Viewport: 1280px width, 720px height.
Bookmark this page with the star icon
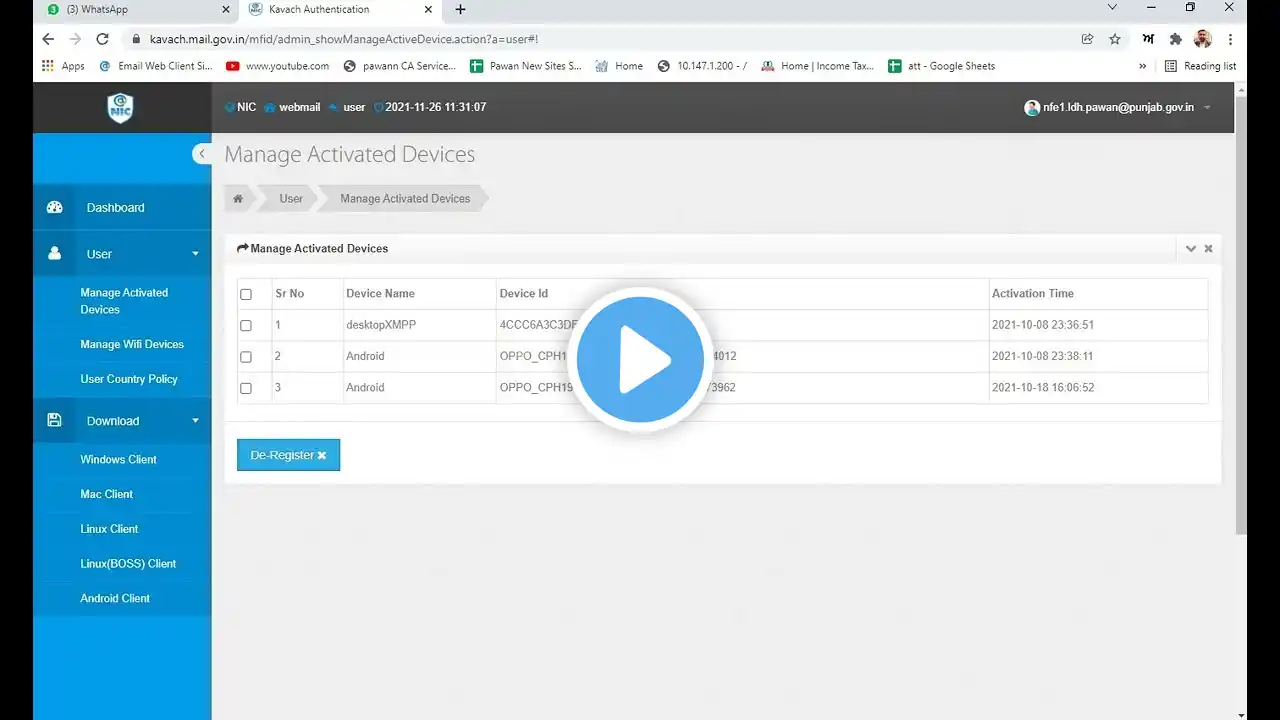click(1115, 39)
